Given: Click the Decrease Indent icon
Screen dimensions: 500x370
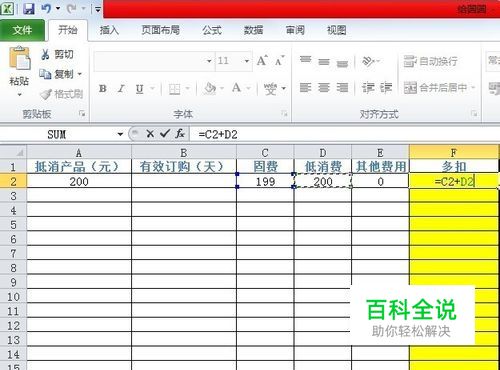Looking at the screenshot, I should 368,88.
